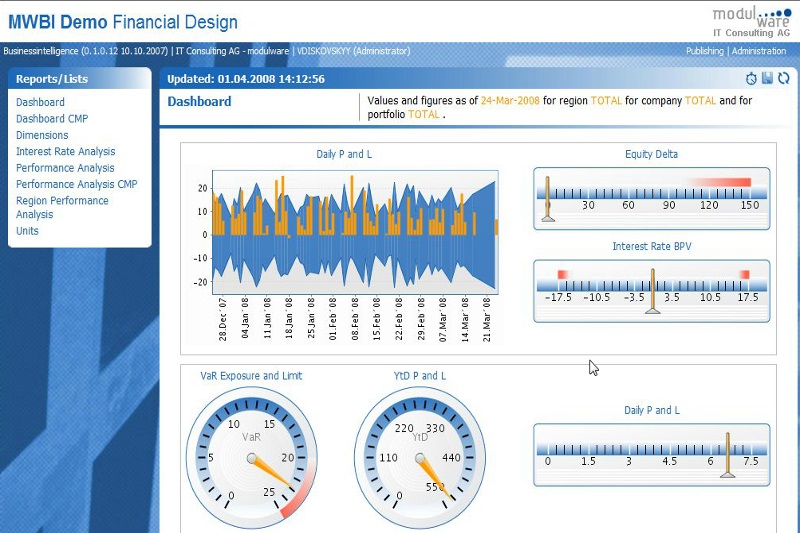Open Performance Analysis CMP report
Screen dimensions: 800x533
tap(77, 184)
